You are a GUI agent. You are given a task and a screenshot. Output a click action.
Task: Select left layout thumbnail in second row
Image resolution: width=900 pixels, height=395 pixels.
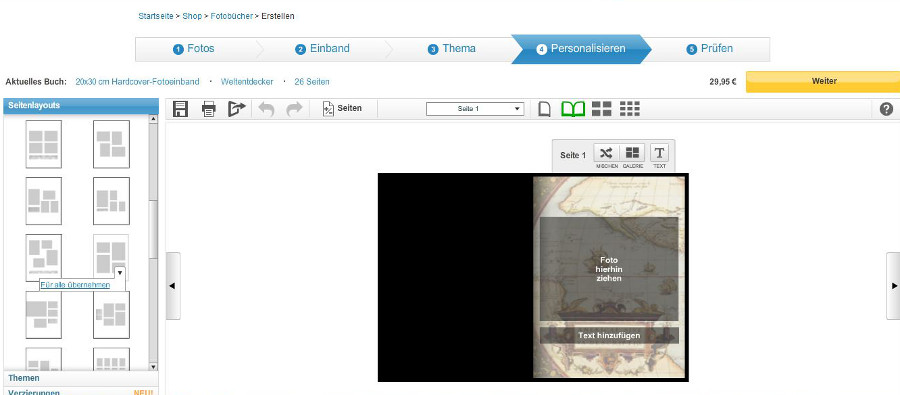[44, 201]
